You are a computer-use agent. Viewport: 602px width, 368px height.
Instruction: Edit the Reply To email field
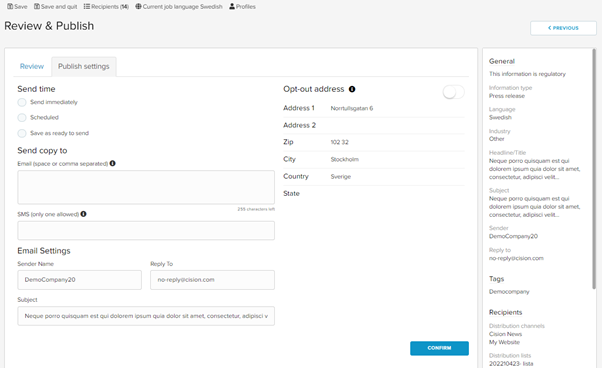point(212,280)
